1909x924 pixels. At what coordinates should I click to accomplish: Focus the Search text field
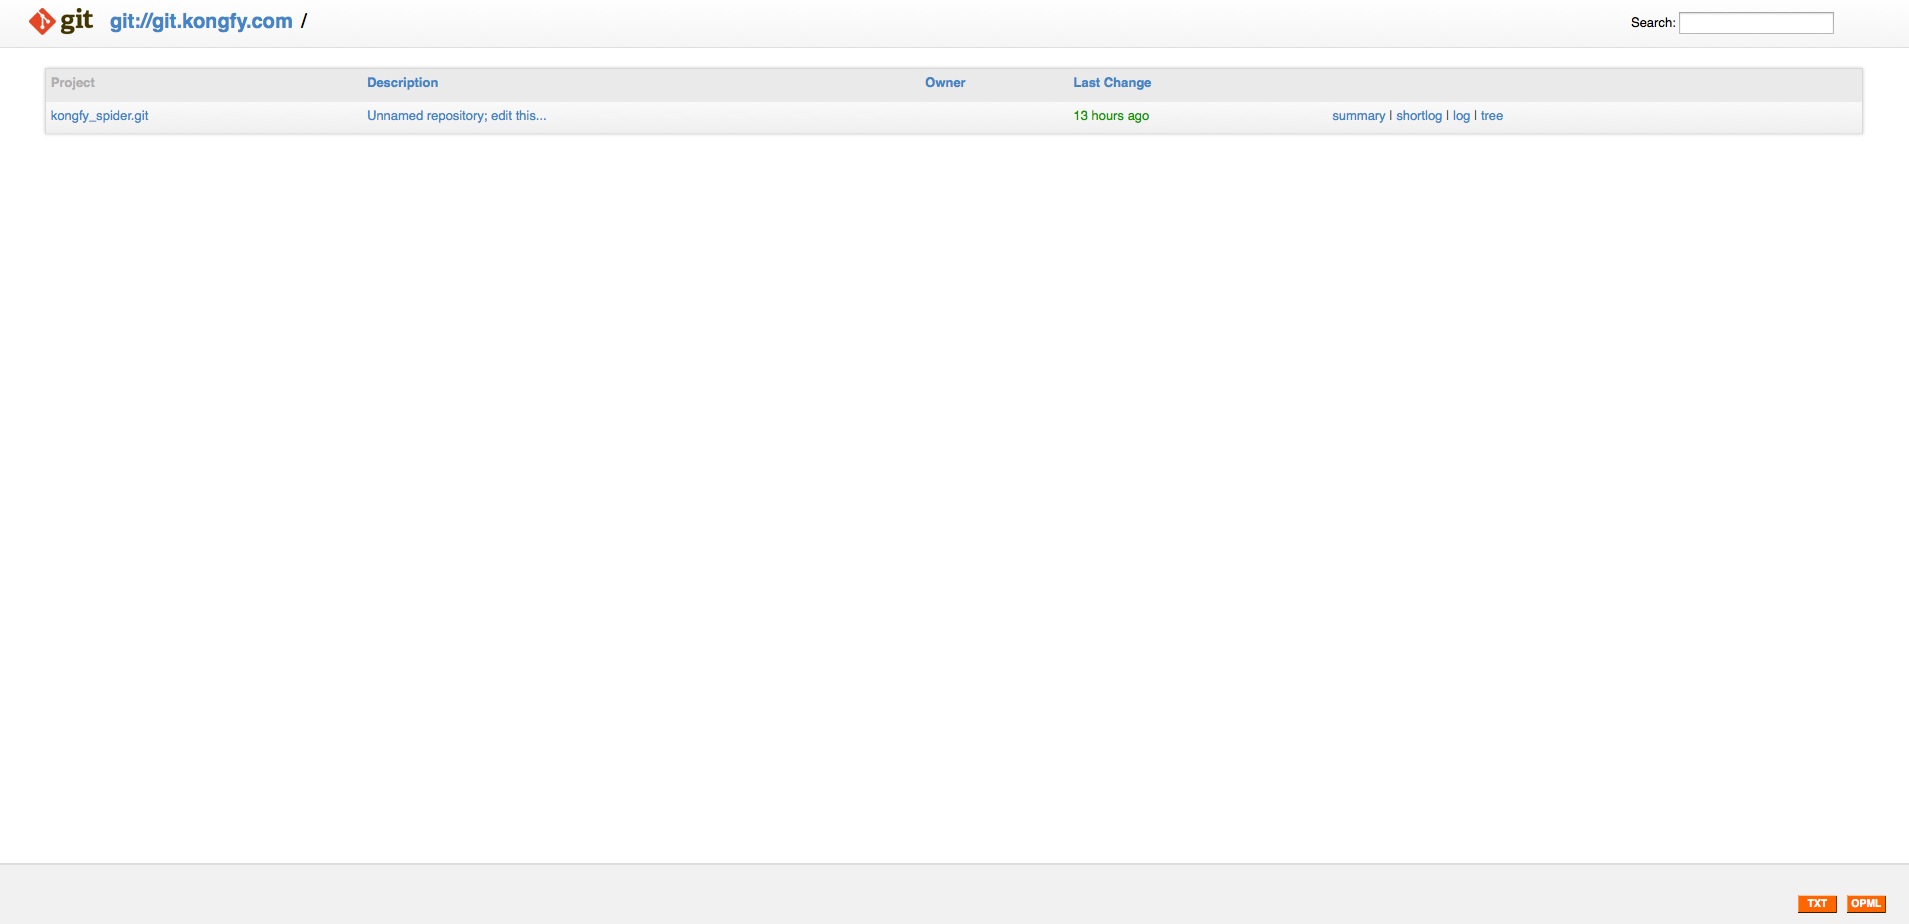(x=1755, y=23)
